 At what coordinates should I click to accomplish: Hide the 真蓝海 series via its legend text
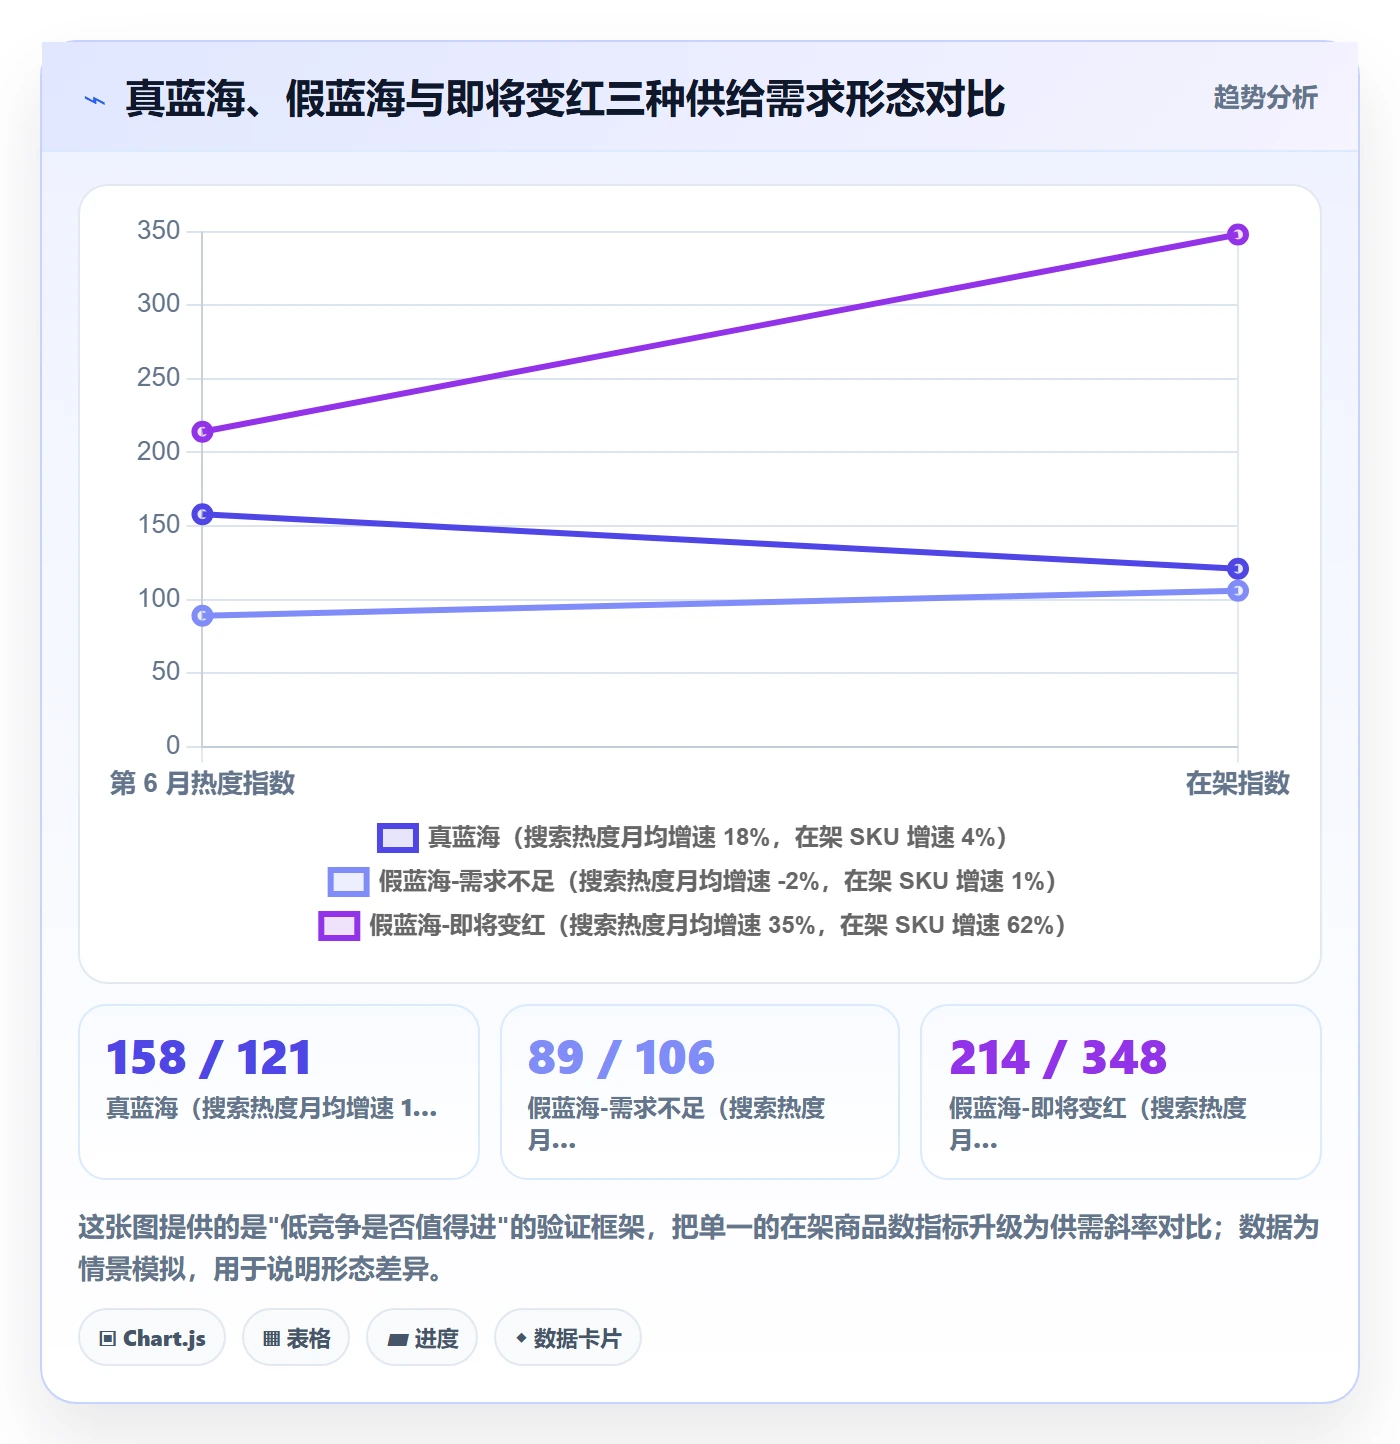(717, 837)
